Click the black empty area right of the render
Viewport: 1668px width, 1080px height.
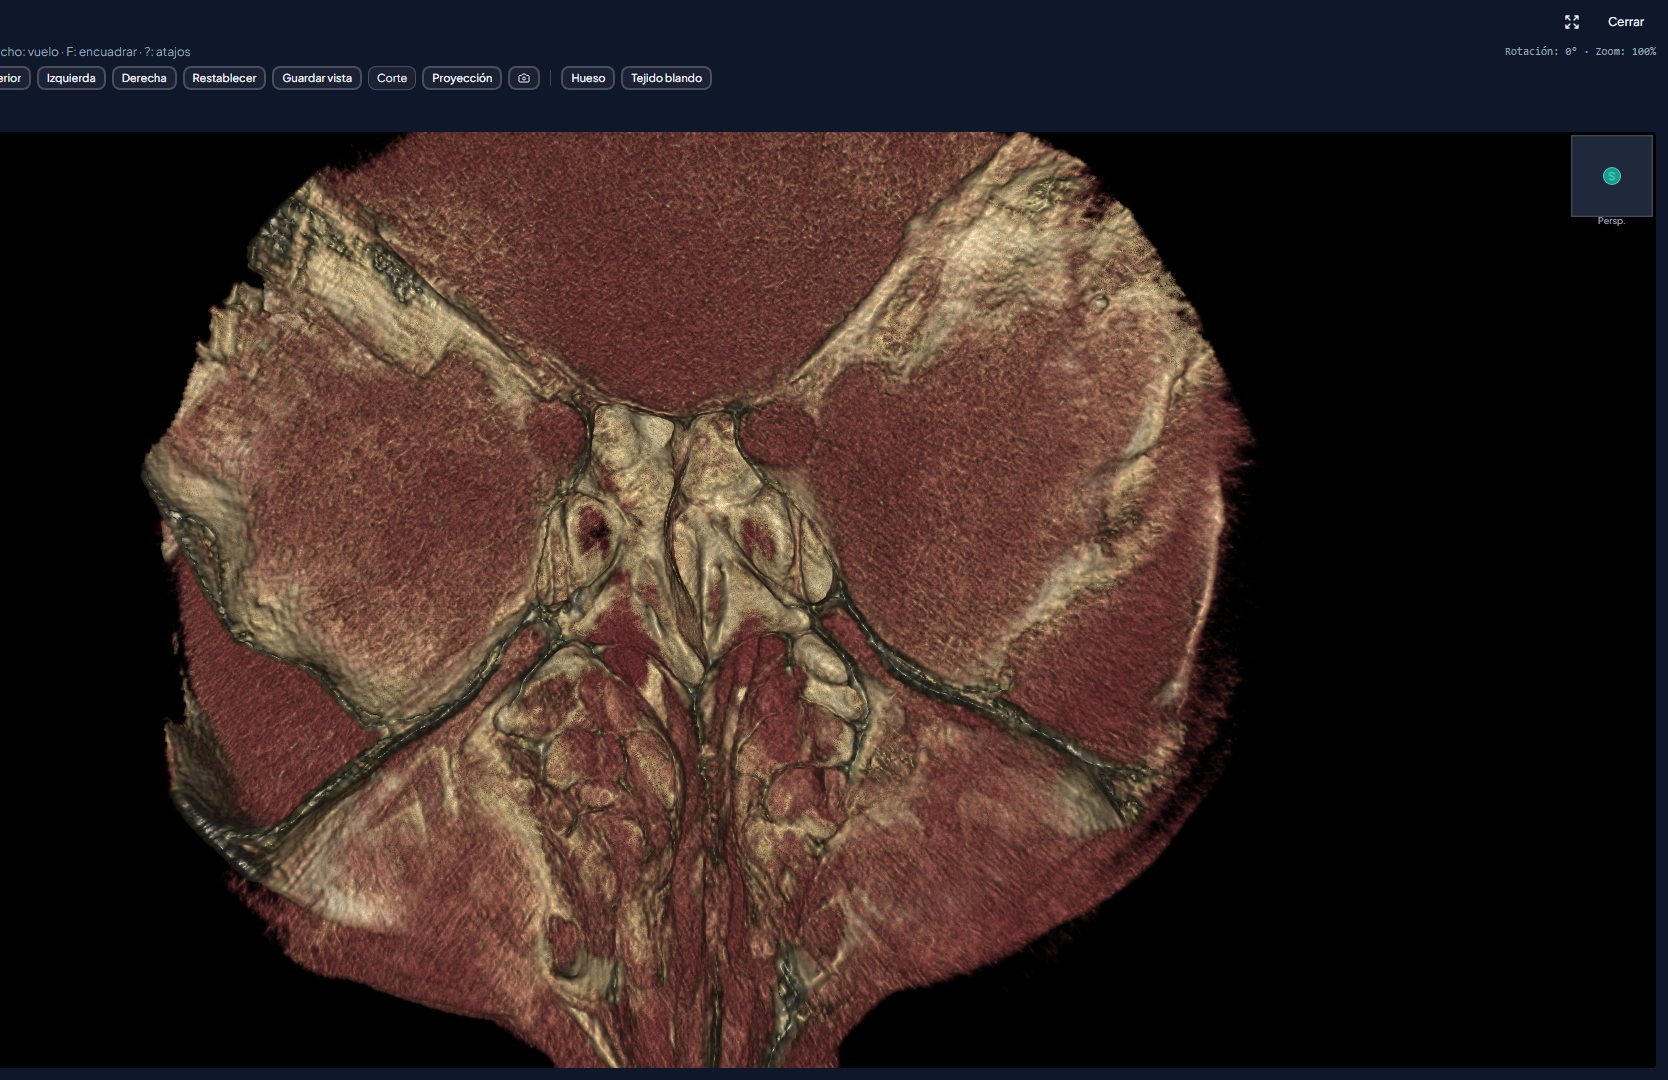pyautogui.click(x=1450, y=650)
